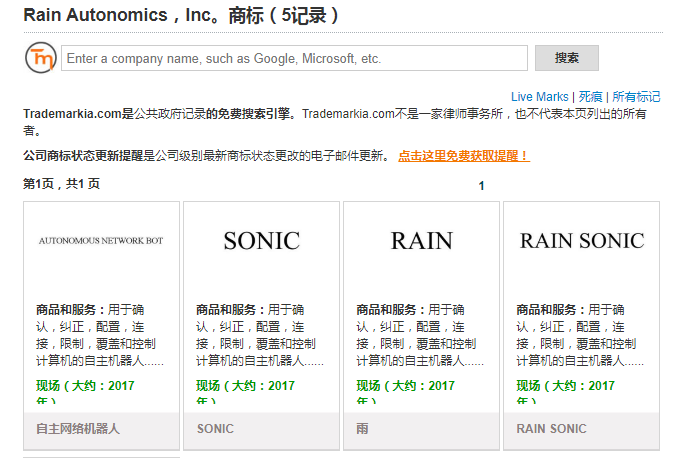Click the green 现场 status in RAIN SONIC card

tap(566, 391)
